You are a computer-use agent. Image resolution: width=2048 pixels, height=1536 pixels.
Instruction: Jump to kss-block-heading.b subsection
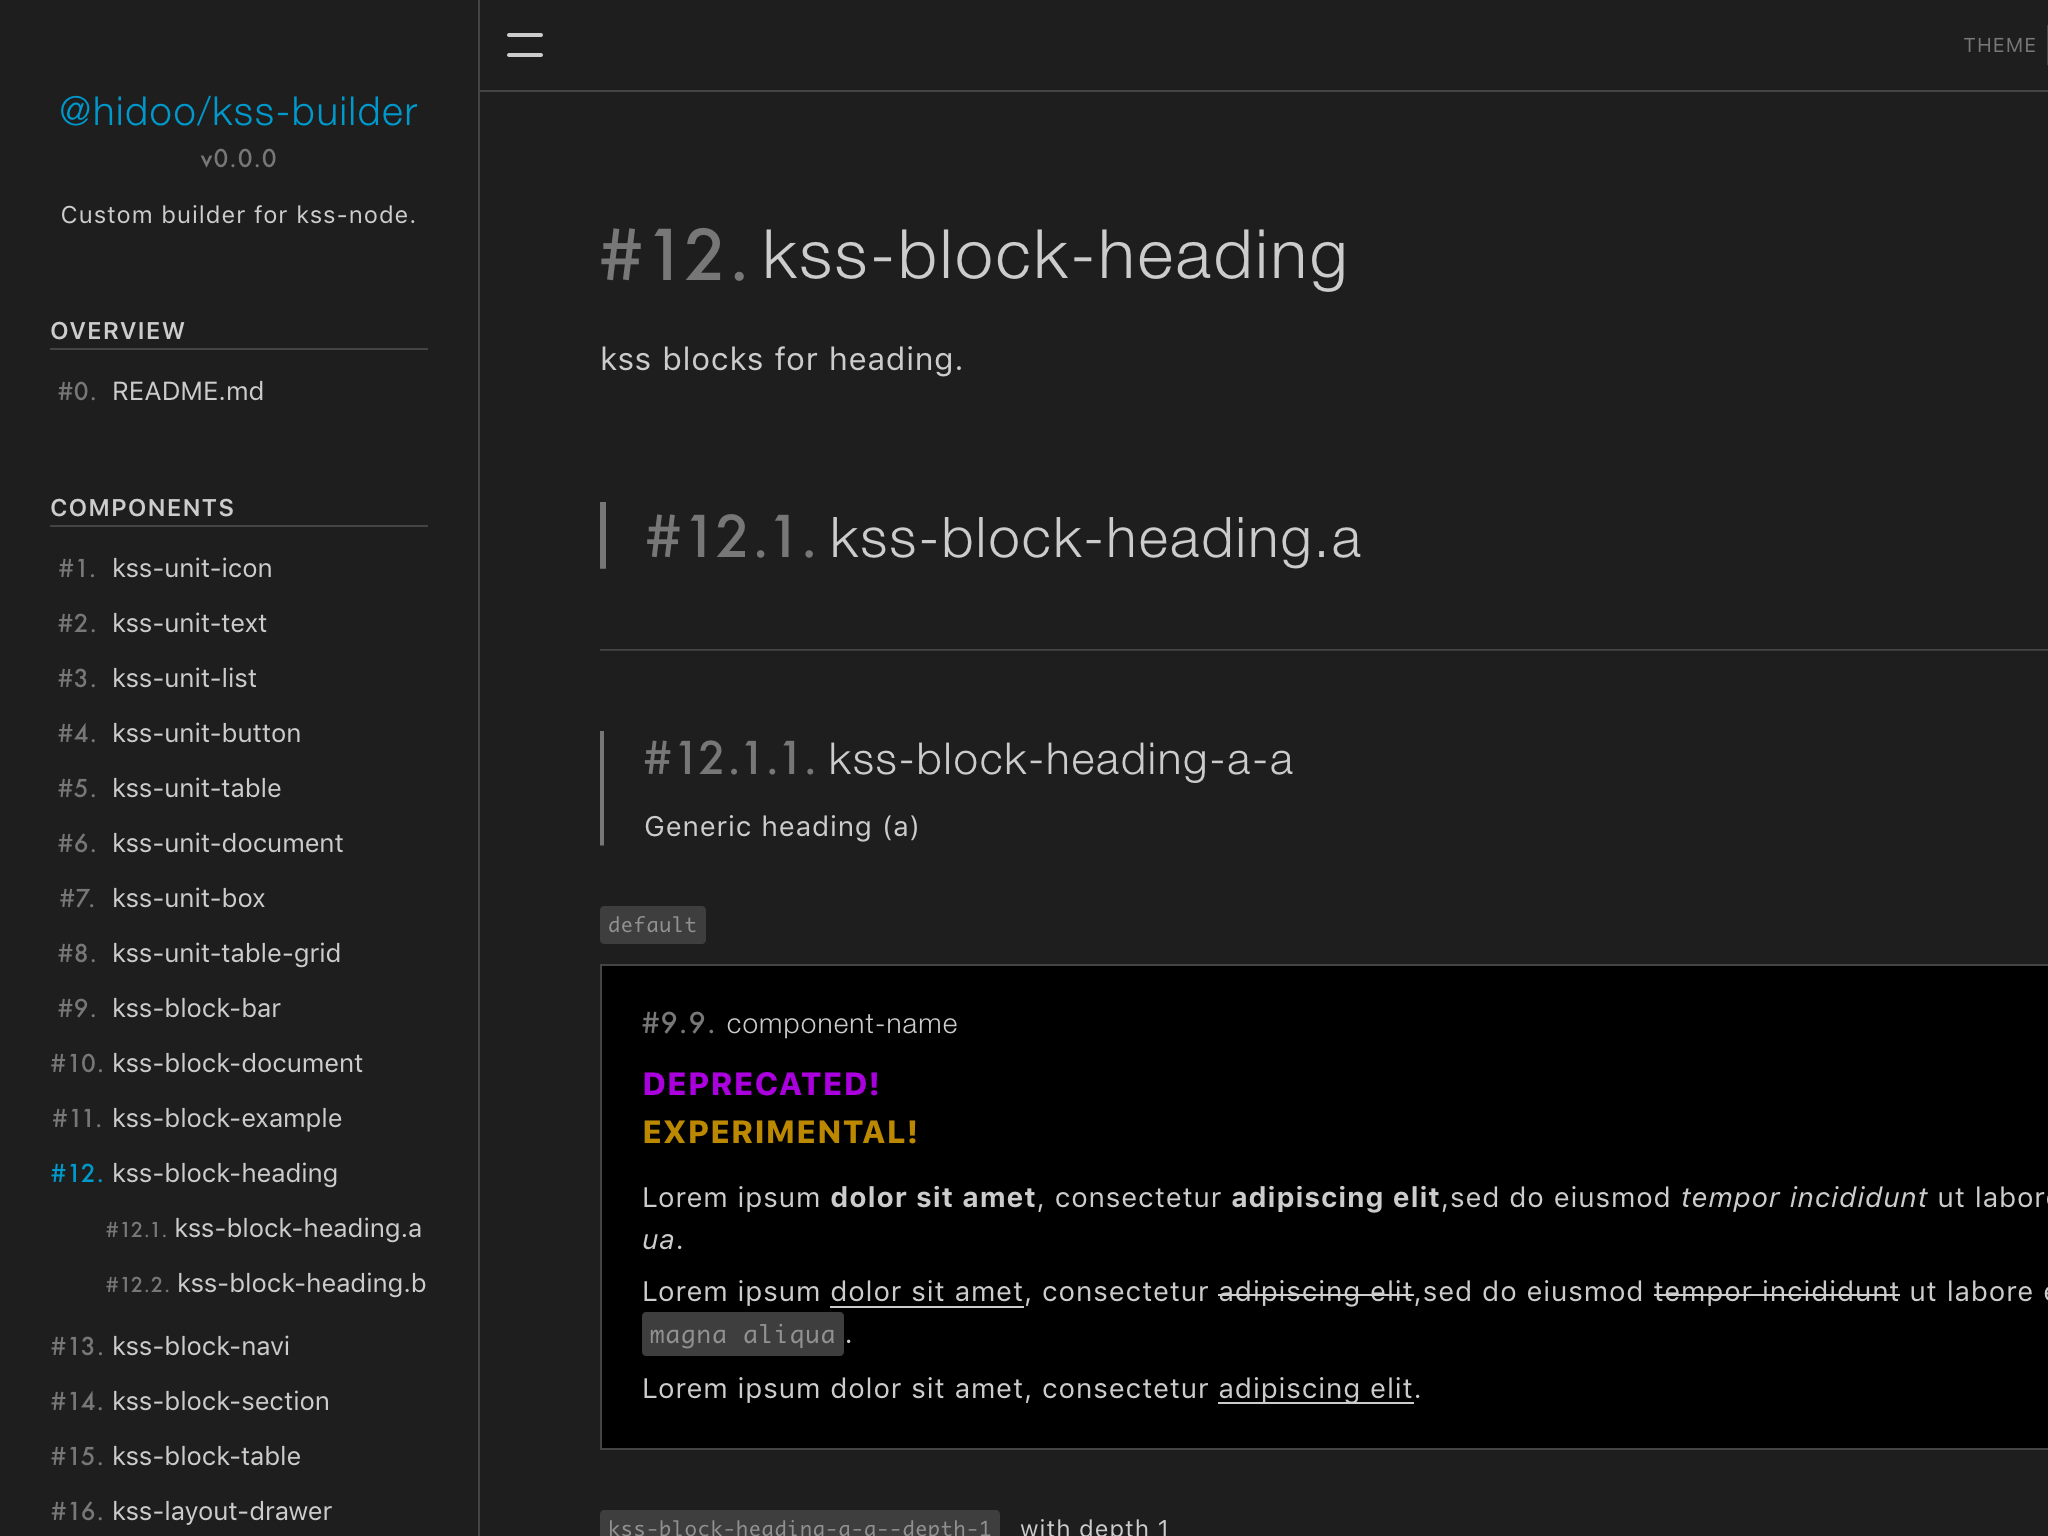tap(300, 1283)
